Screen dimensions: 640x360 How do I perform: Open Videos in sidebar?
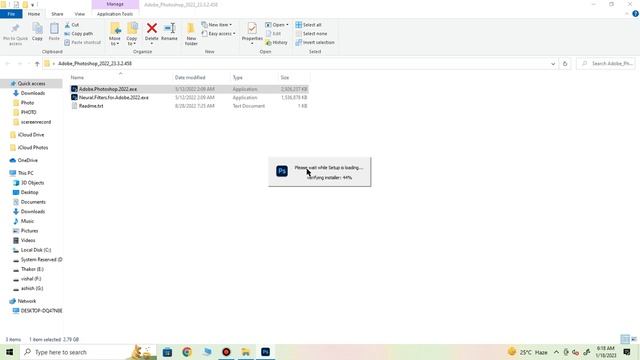pyautogui.click(x=28, y=240)
